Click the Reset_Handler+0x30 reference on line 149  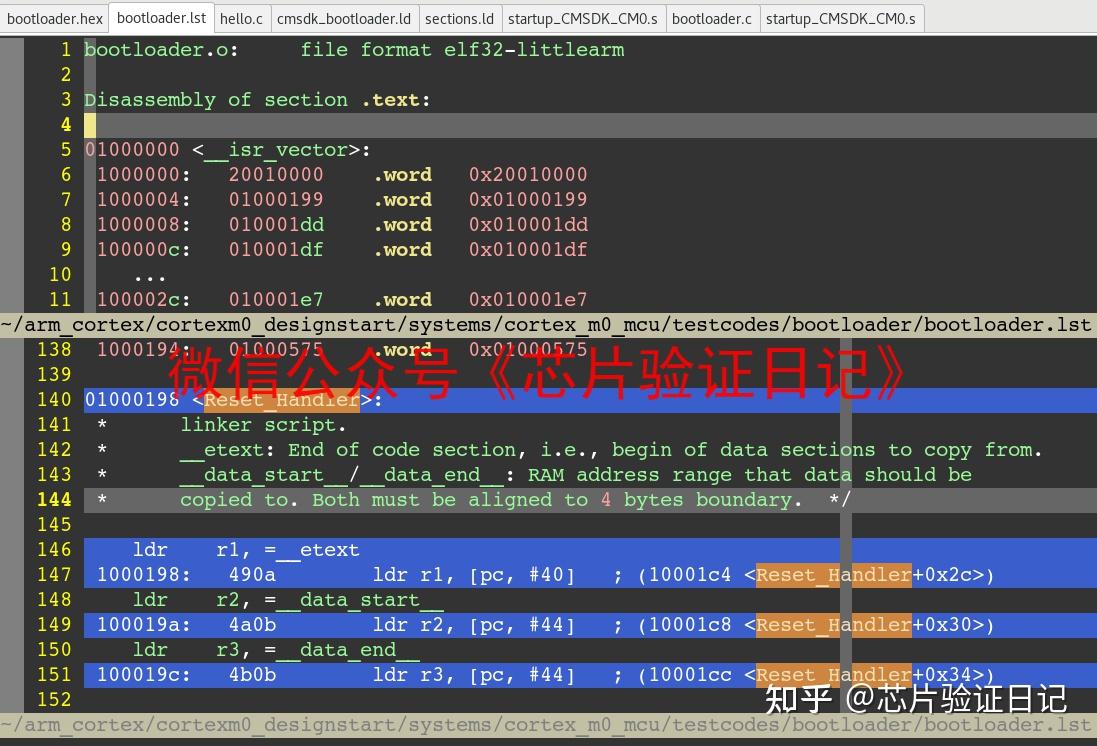(833, 624)
